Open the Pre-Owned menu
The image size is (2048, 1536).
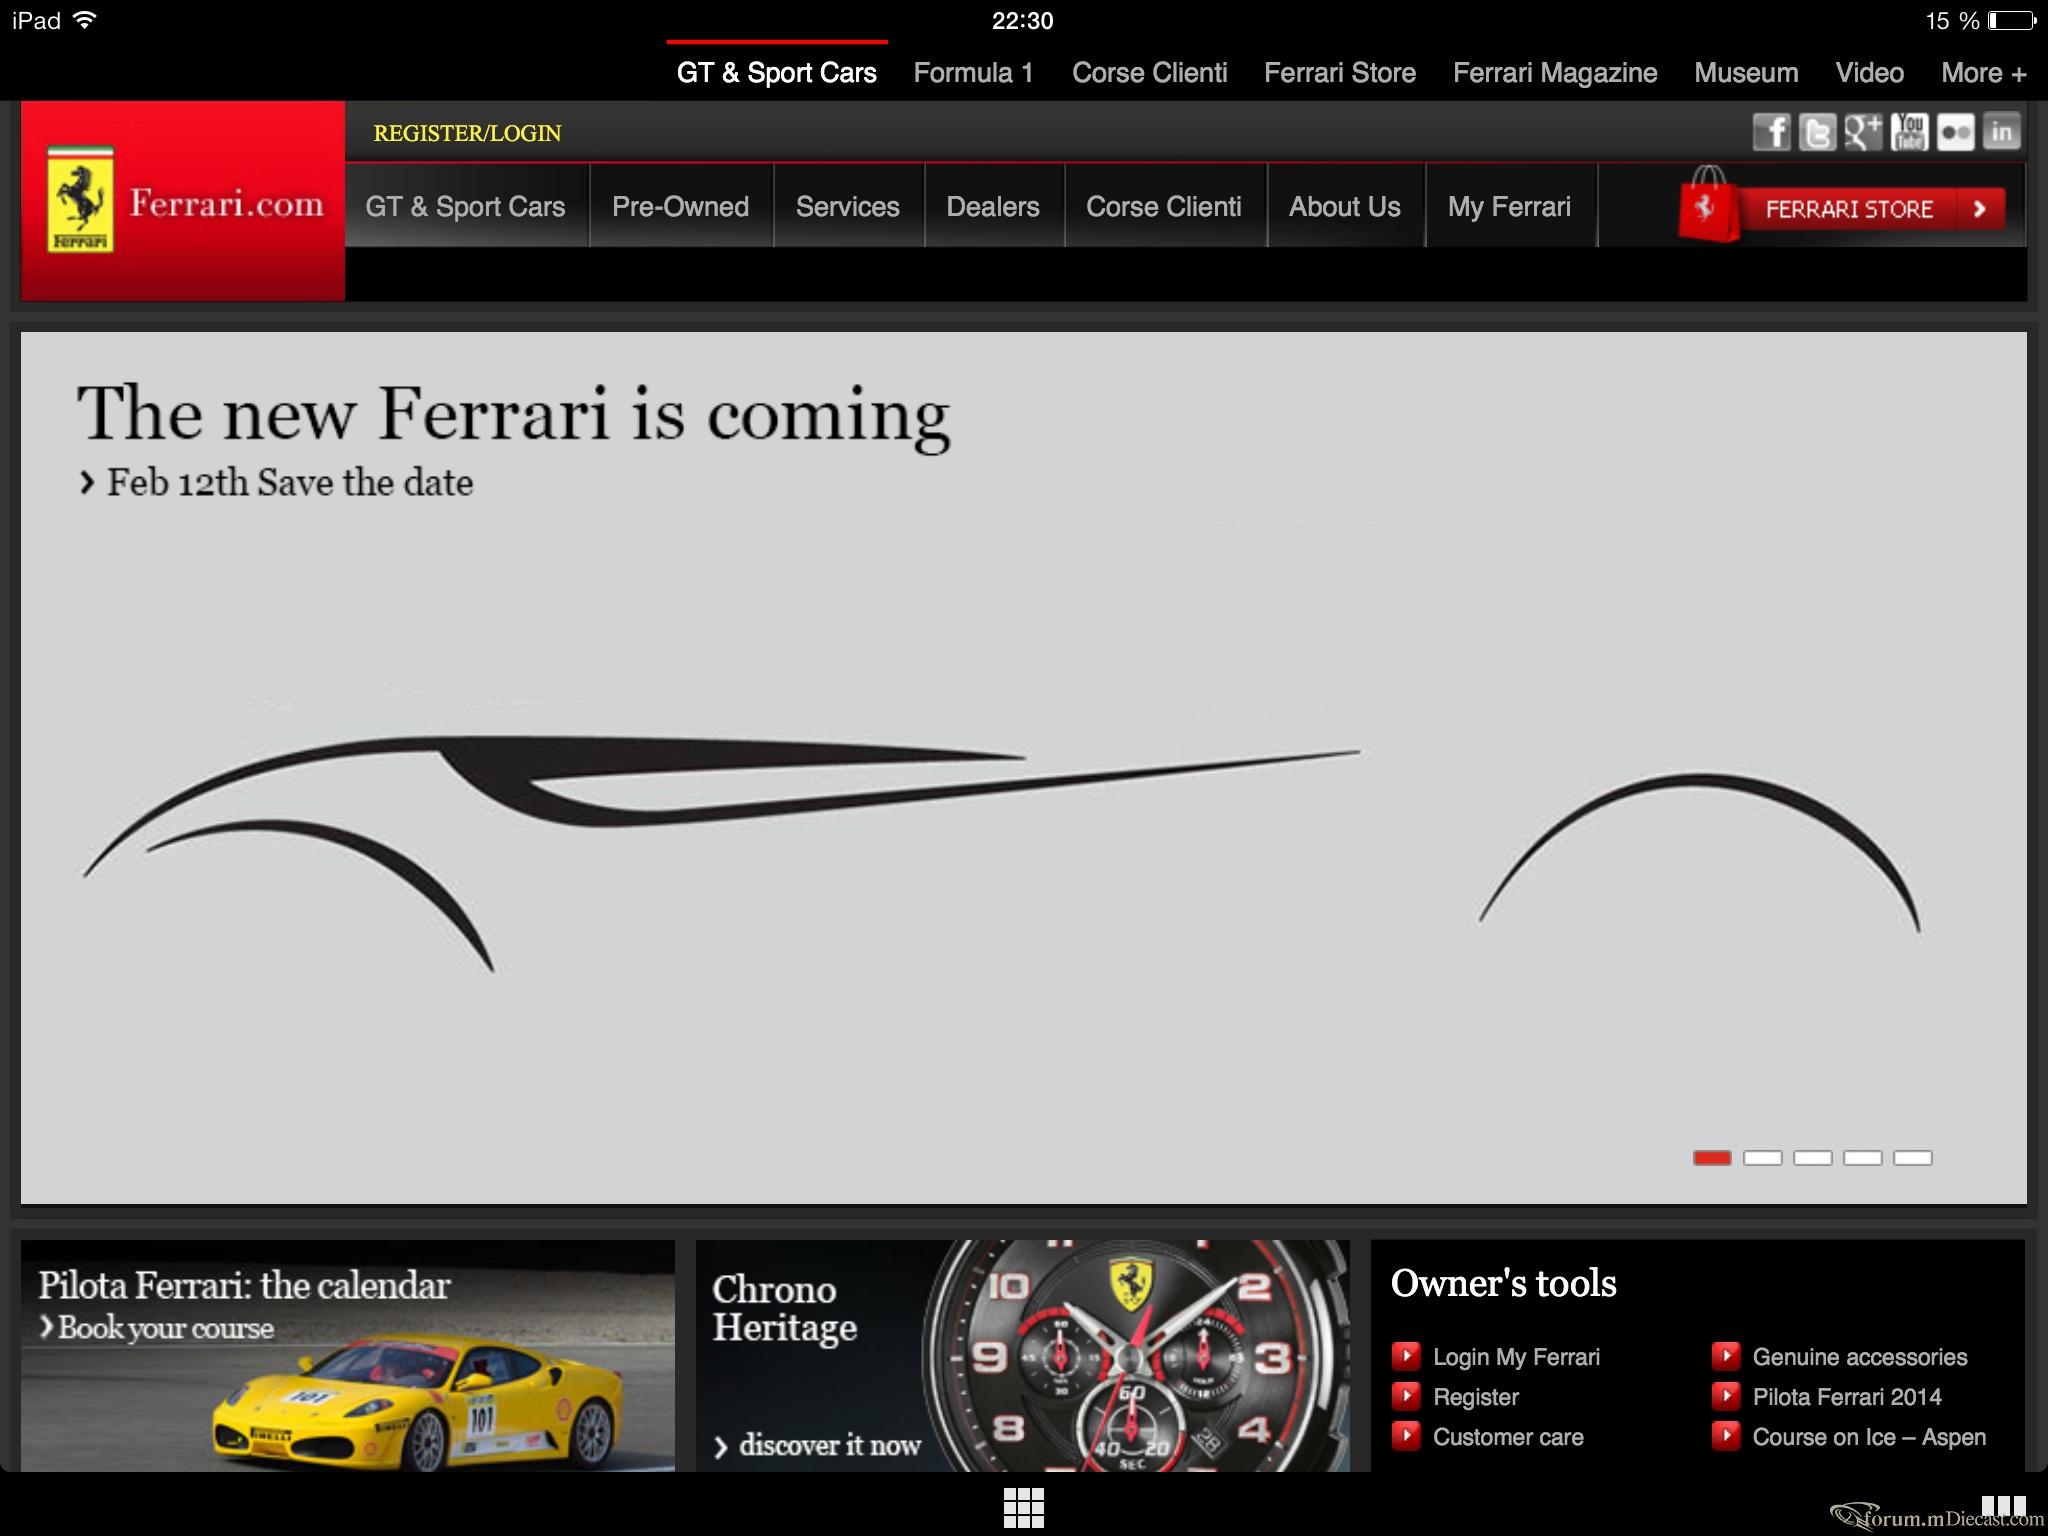(x=680, y=206)
